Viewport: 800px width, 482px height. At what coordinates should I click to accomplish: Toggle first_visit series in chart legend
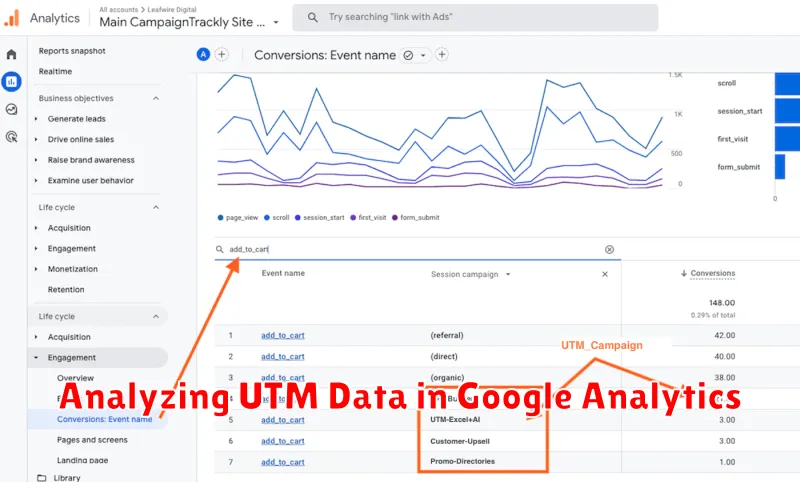[x=368, y=218]
